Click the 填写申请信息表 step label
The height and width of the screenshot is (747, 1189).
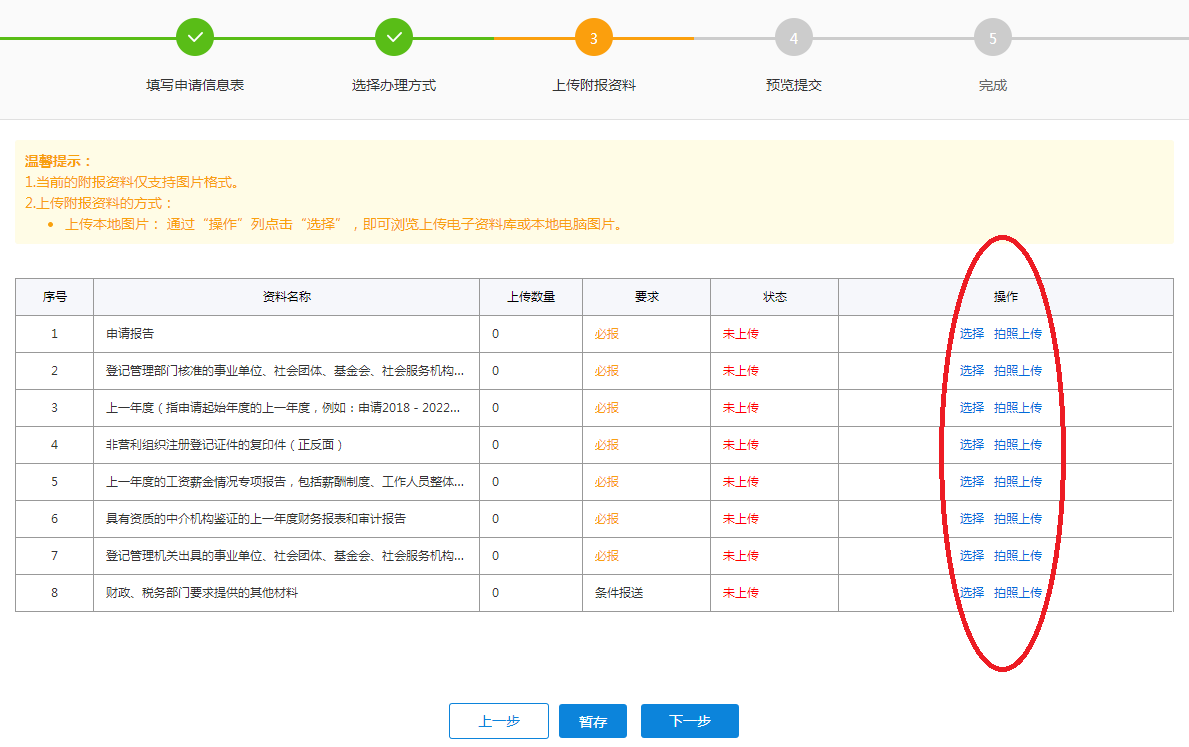(x=195, y=86)
